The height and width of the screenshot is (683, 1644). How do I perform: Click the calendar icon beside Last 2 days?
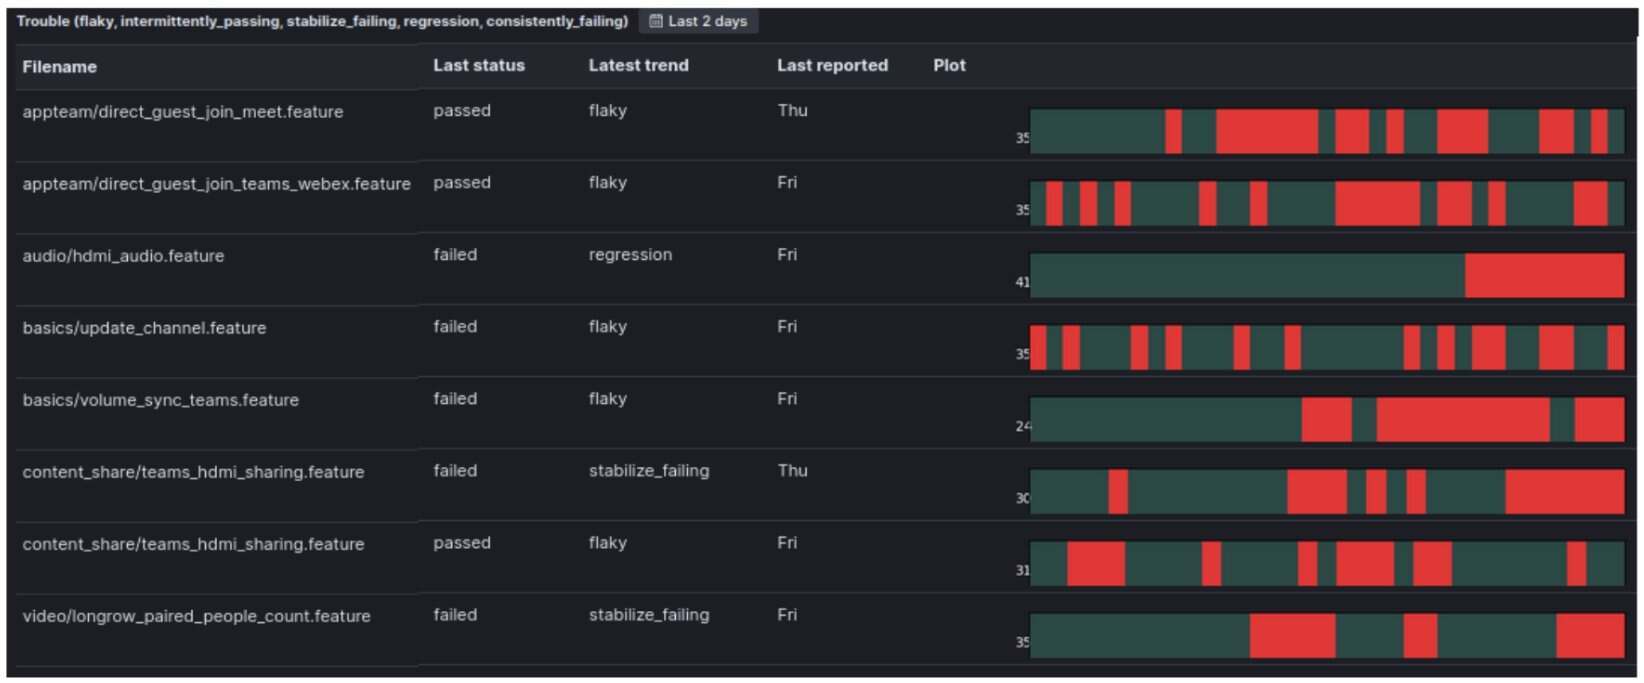[656, 21]
